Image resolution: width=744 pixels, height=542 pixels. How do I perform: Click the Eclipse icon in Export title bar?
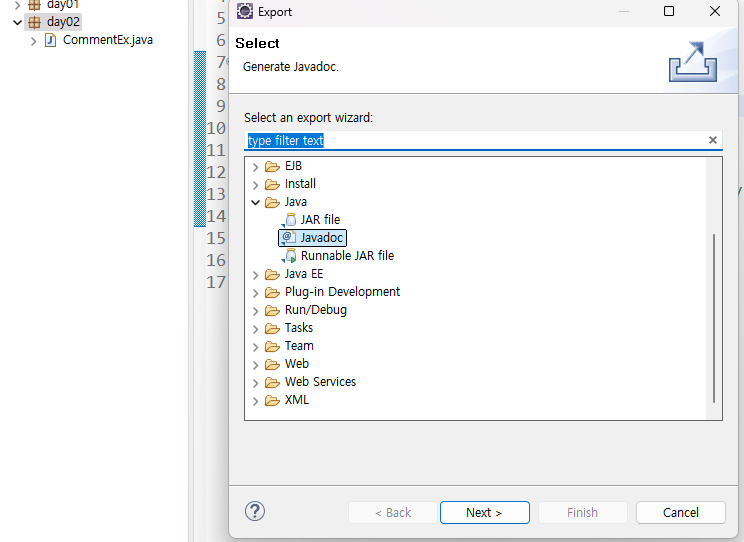pos(245,11)
